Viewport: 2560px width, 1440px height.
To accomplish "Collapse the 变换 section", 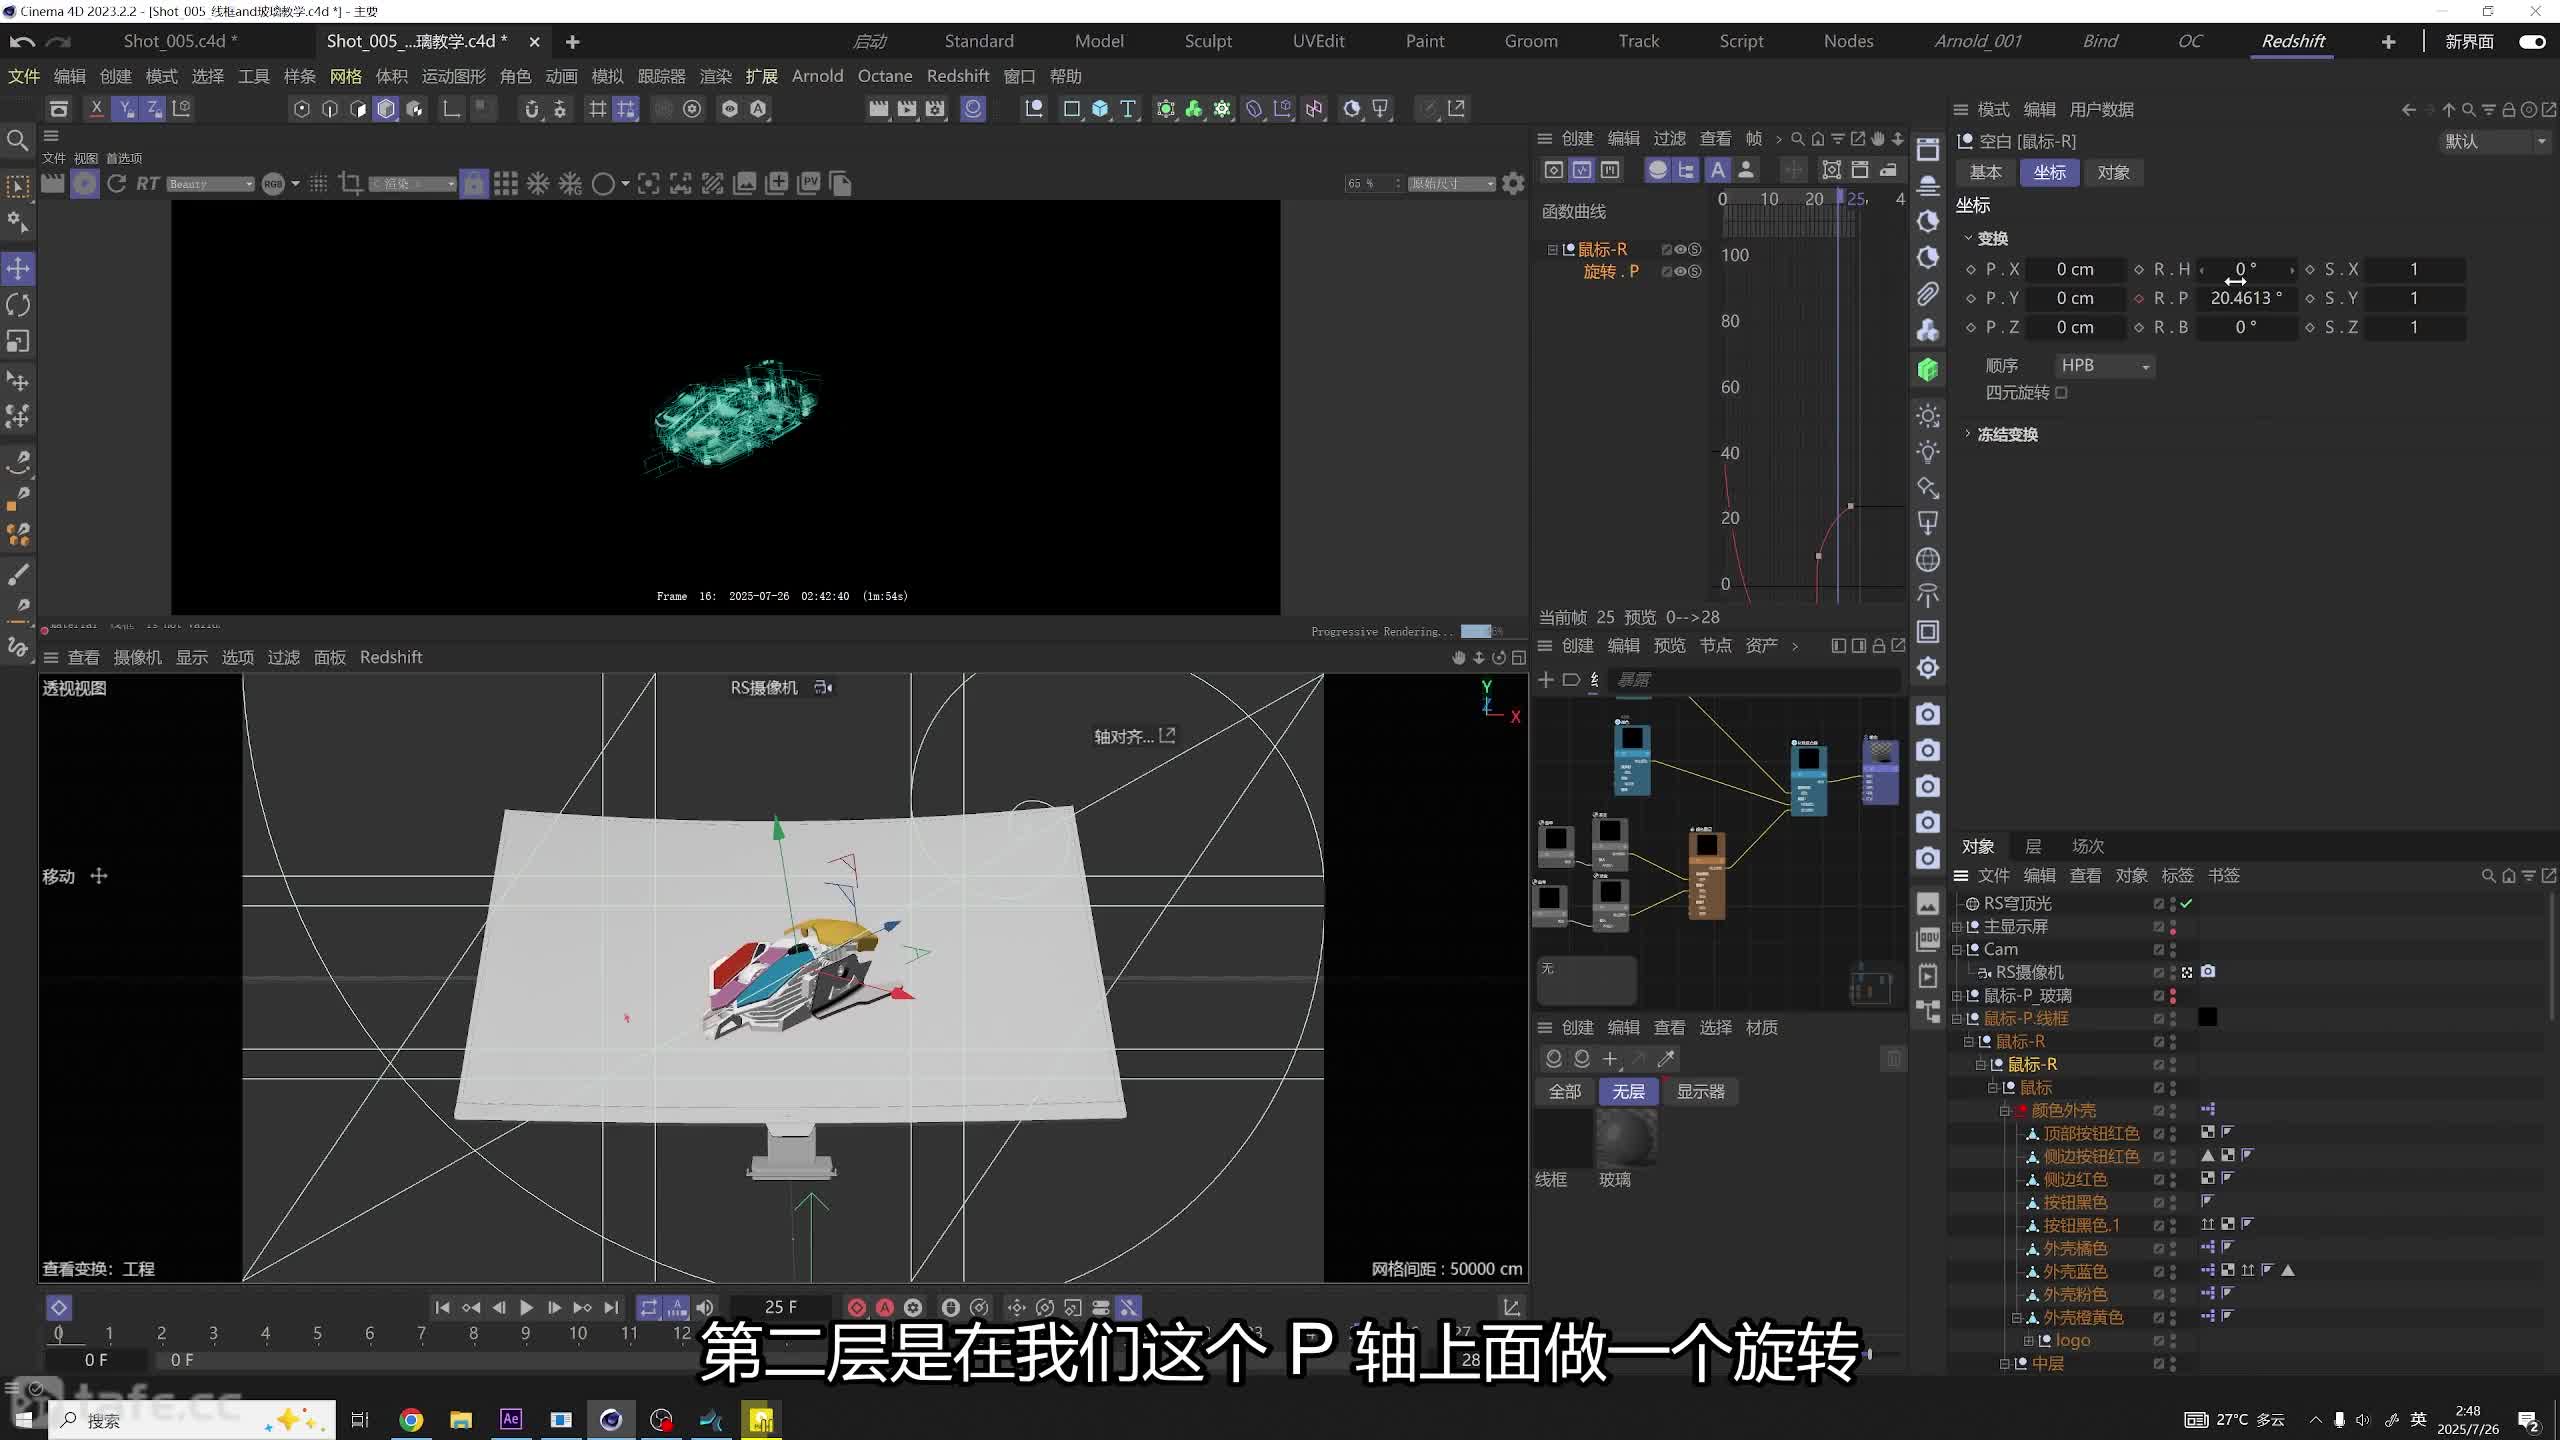I will point(1968,238).
